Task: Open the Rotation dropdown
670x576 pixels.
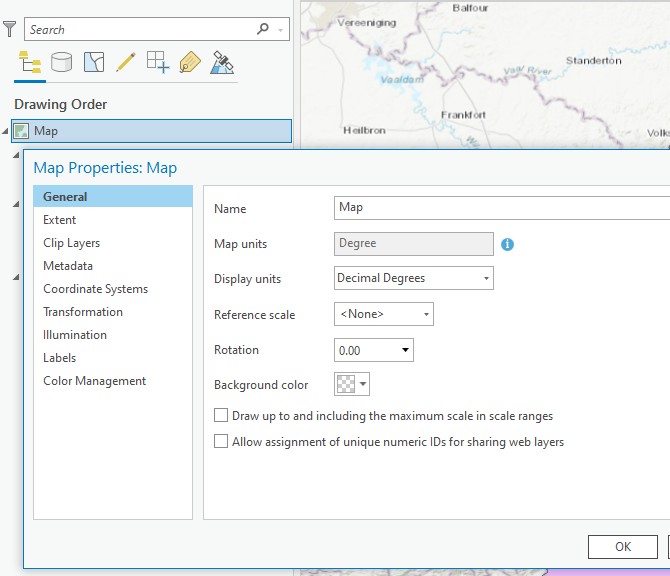Action: coord(373,350)
